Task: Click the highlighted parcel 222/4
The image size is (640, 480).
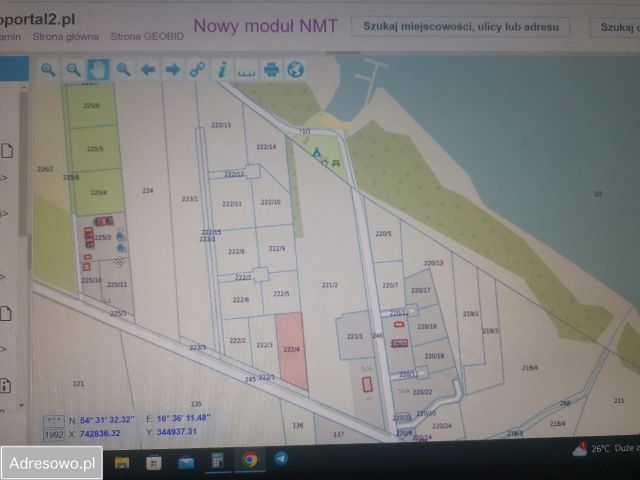Action: point(291,349)
